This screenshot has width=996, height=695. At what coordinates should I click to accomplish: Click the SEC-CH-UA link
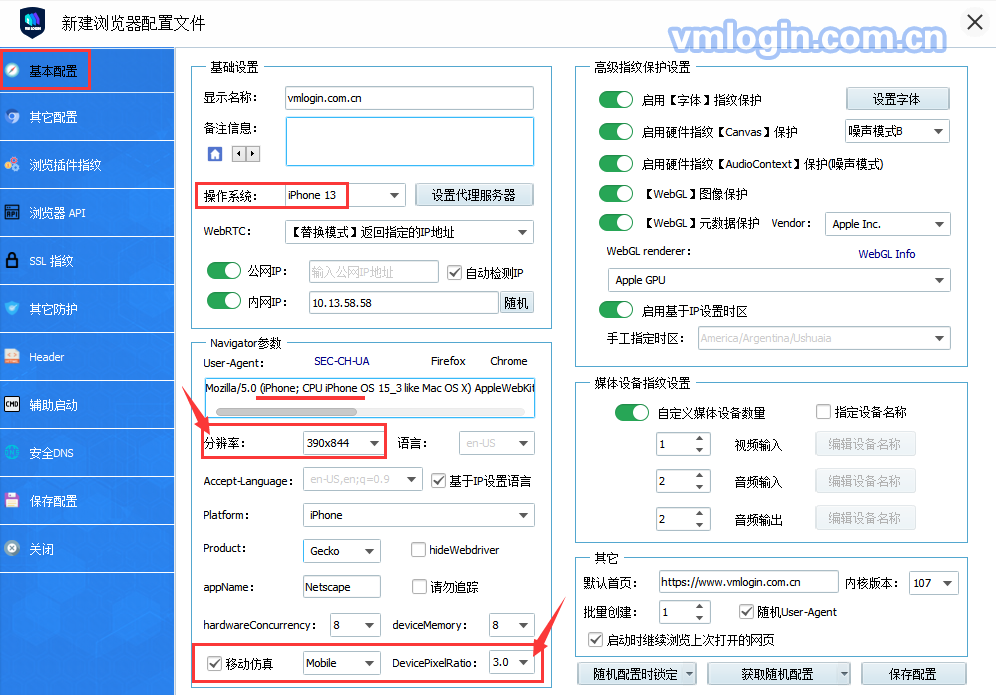click(x=342, y=361)
